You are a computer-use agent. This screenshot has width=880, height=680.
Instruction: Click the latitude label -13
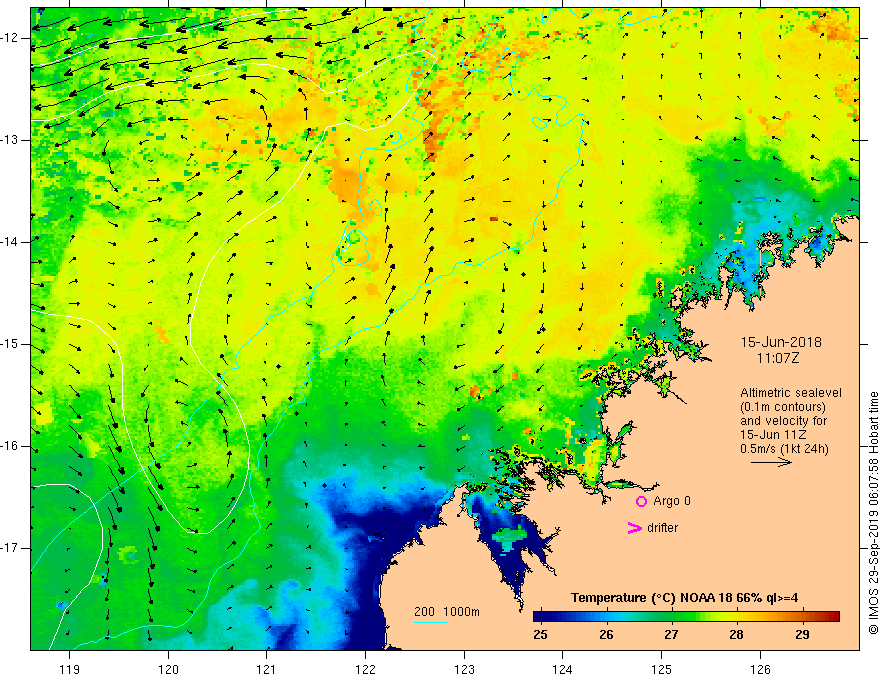(10, 140)
